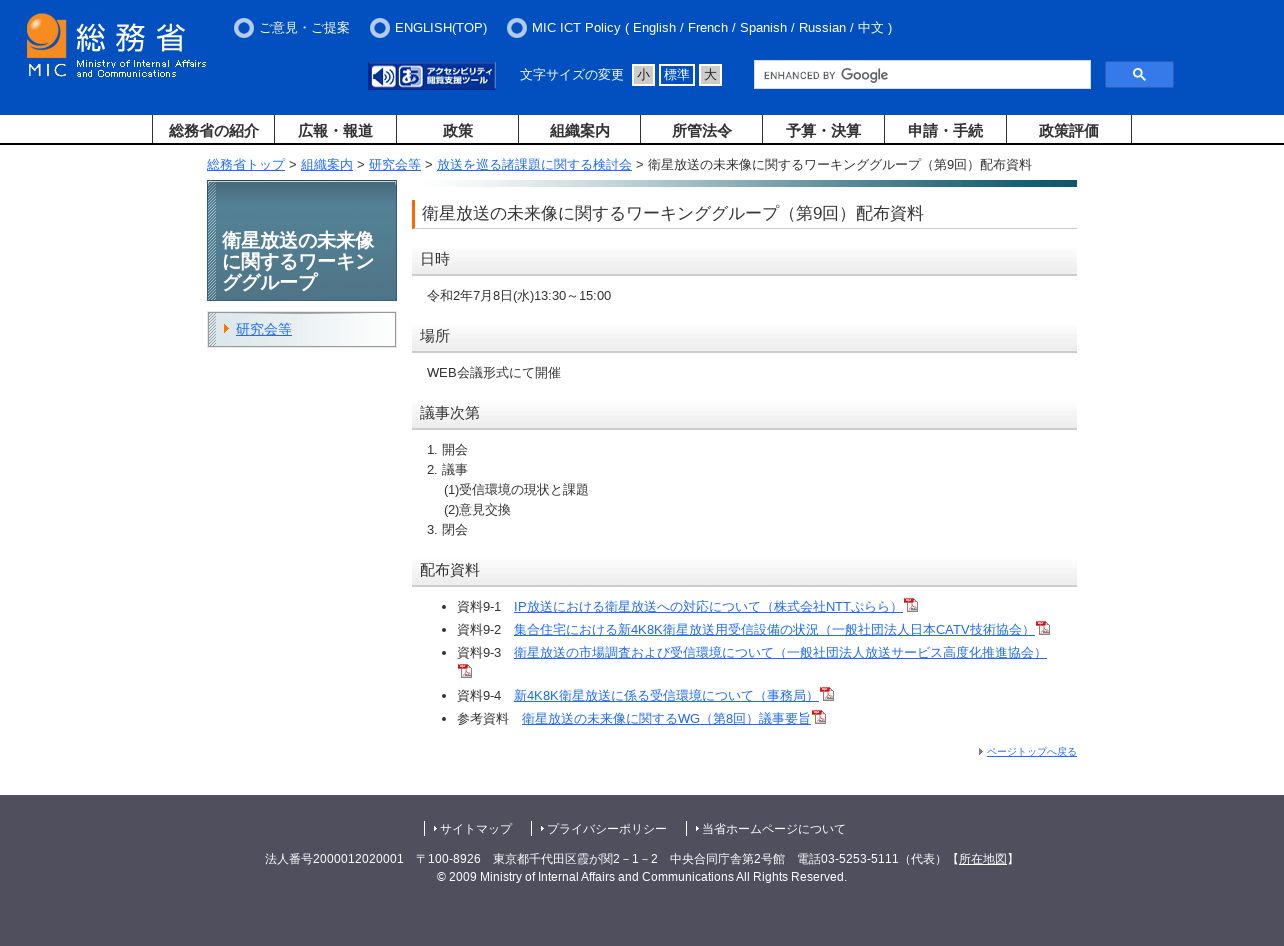Follow 研究会等 breadcrumb link
This screenshot has width=1284, height=946.
(395, 165)
